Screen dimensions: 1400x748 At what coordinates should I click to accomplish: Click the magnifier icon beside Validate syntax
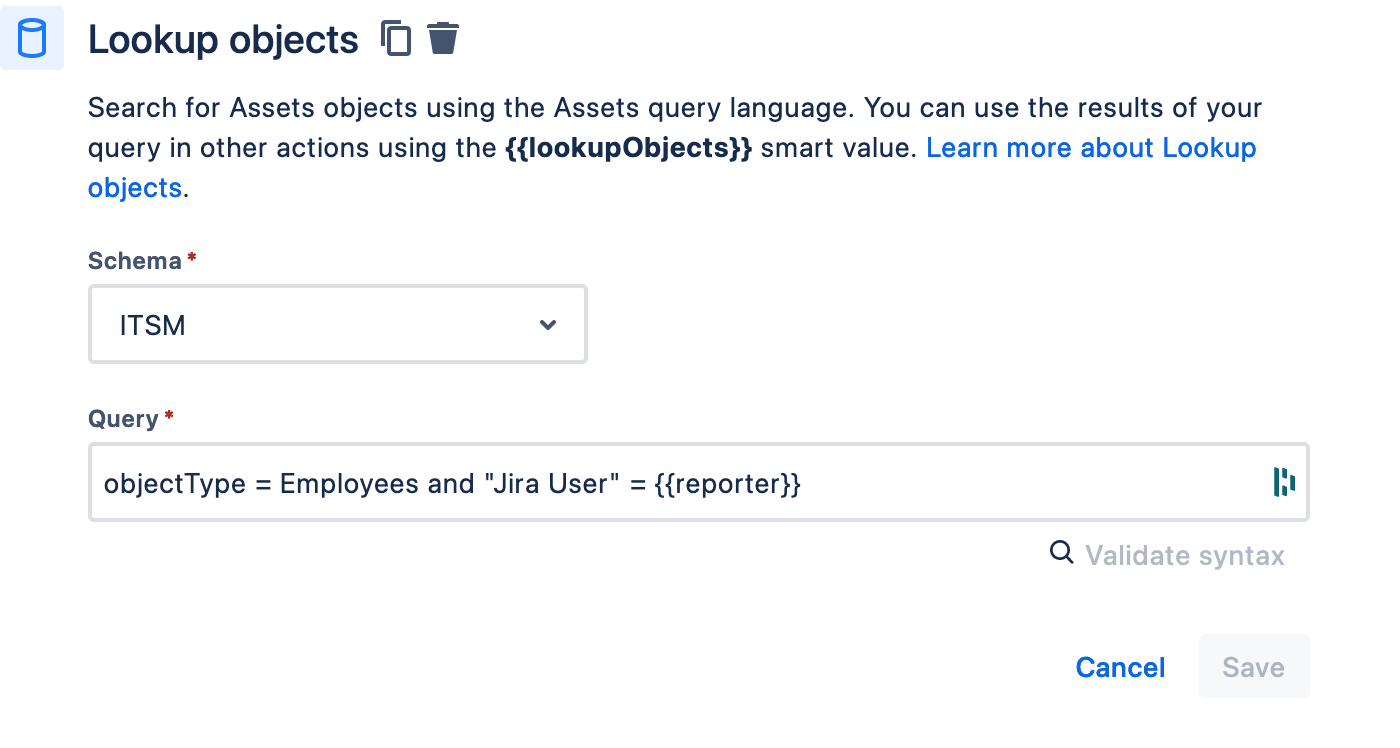point(1061,553)
